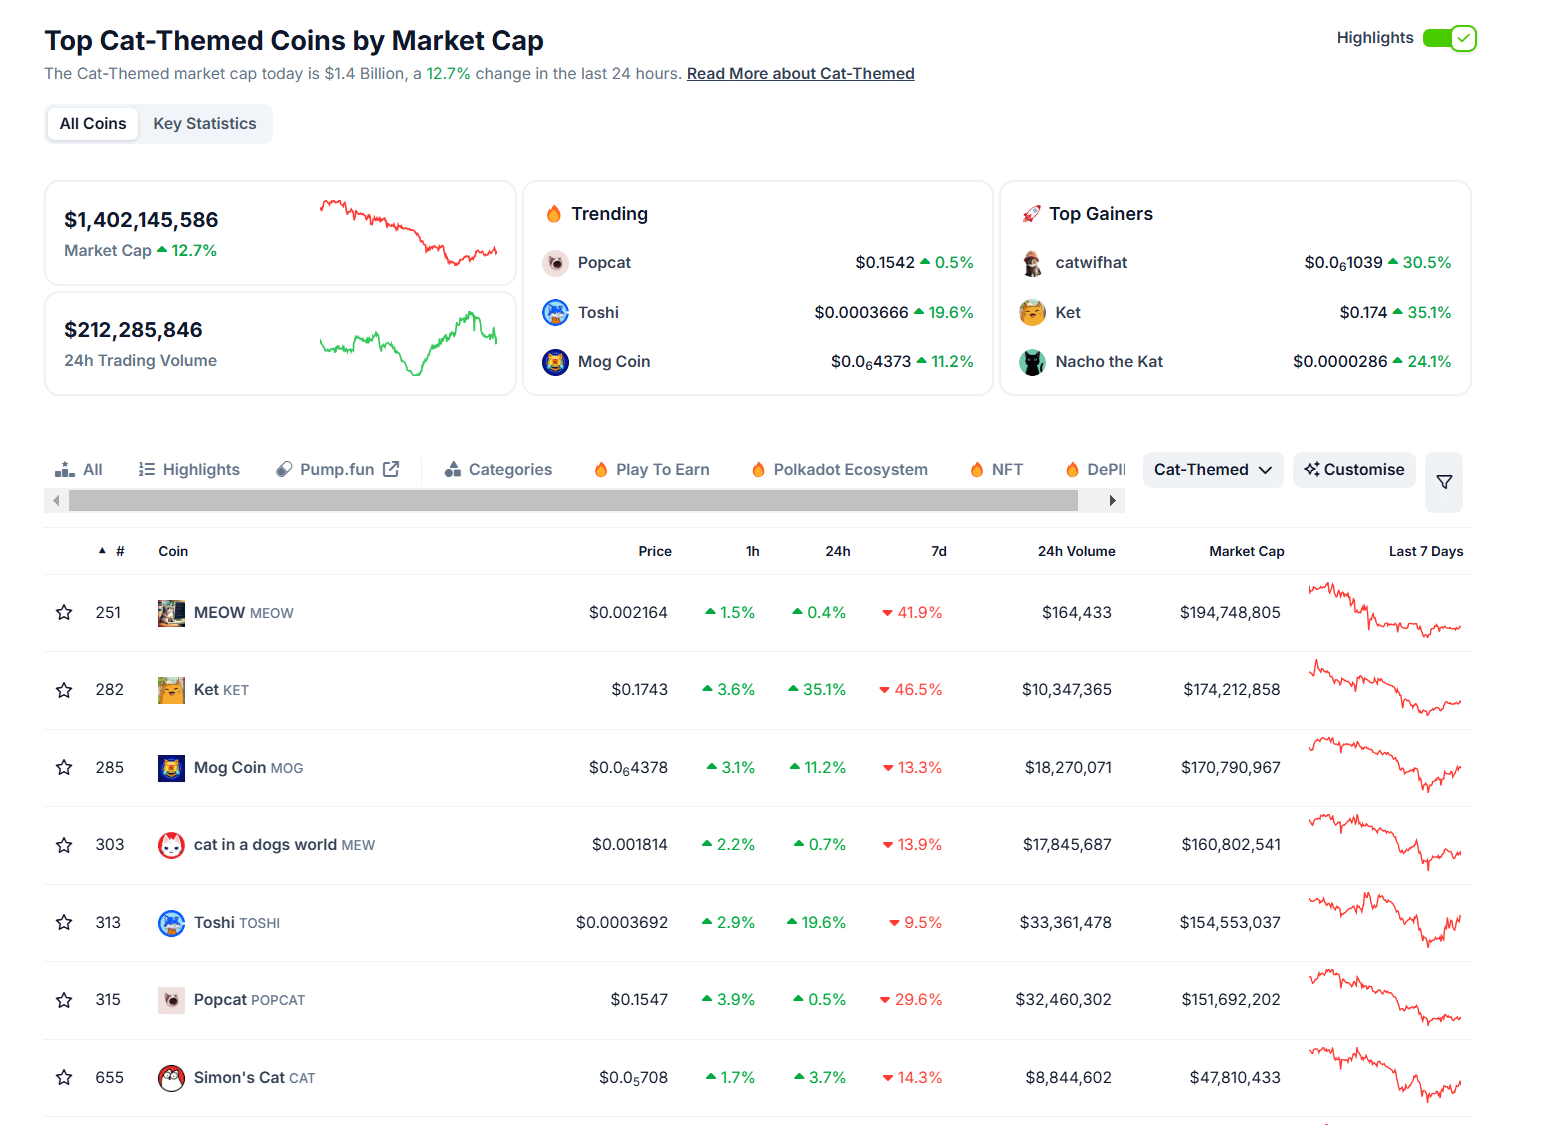
Task: Open Read More about Cat-Themed link
Action: tap(801, 73)
